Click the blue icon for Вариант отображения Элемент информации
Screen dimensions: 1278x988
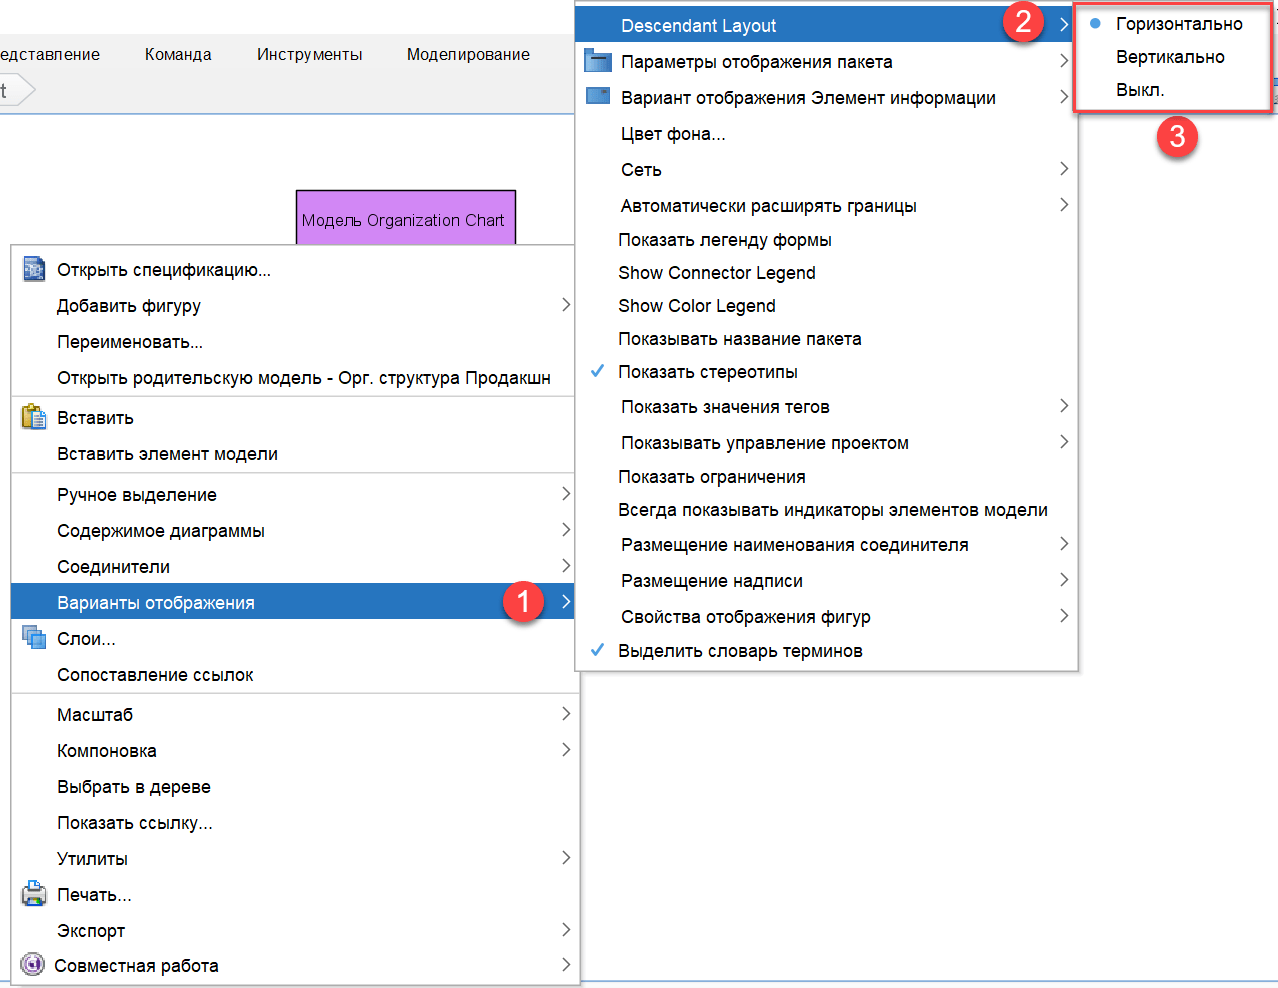[x=598, y=97]
